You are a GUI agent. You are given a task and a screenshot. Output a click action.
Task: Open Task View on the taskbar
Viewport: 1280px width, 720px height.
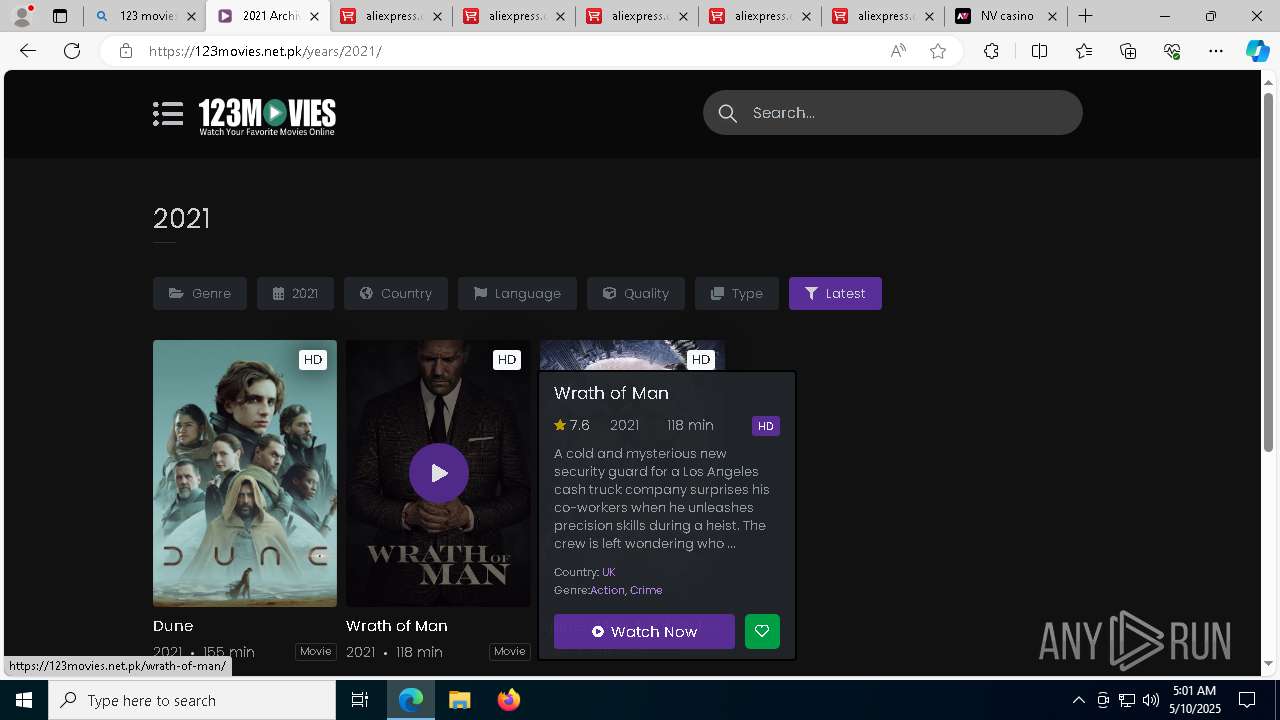tap(360, 700)
